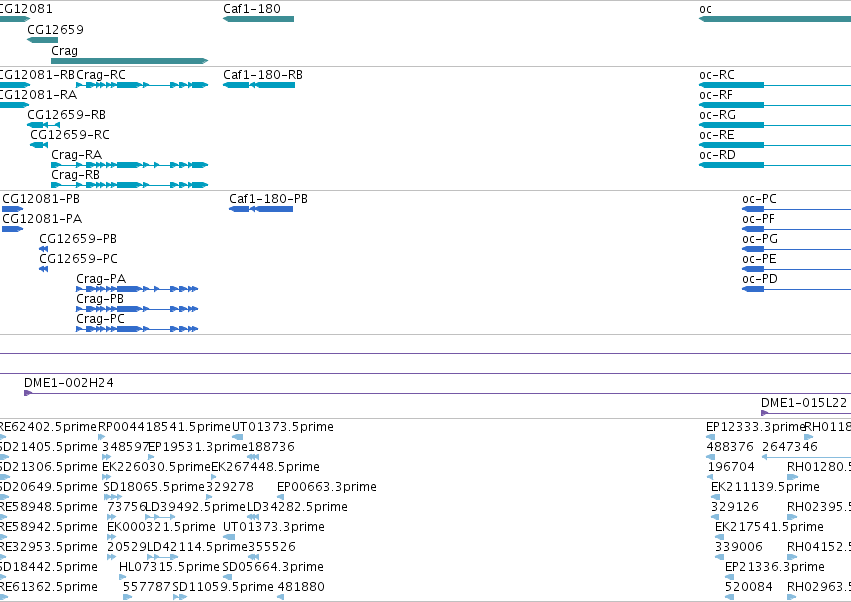This screenshot has height=602, width=851.
Task: Click EST HL07315.5prime label
Action: [169, 567]
